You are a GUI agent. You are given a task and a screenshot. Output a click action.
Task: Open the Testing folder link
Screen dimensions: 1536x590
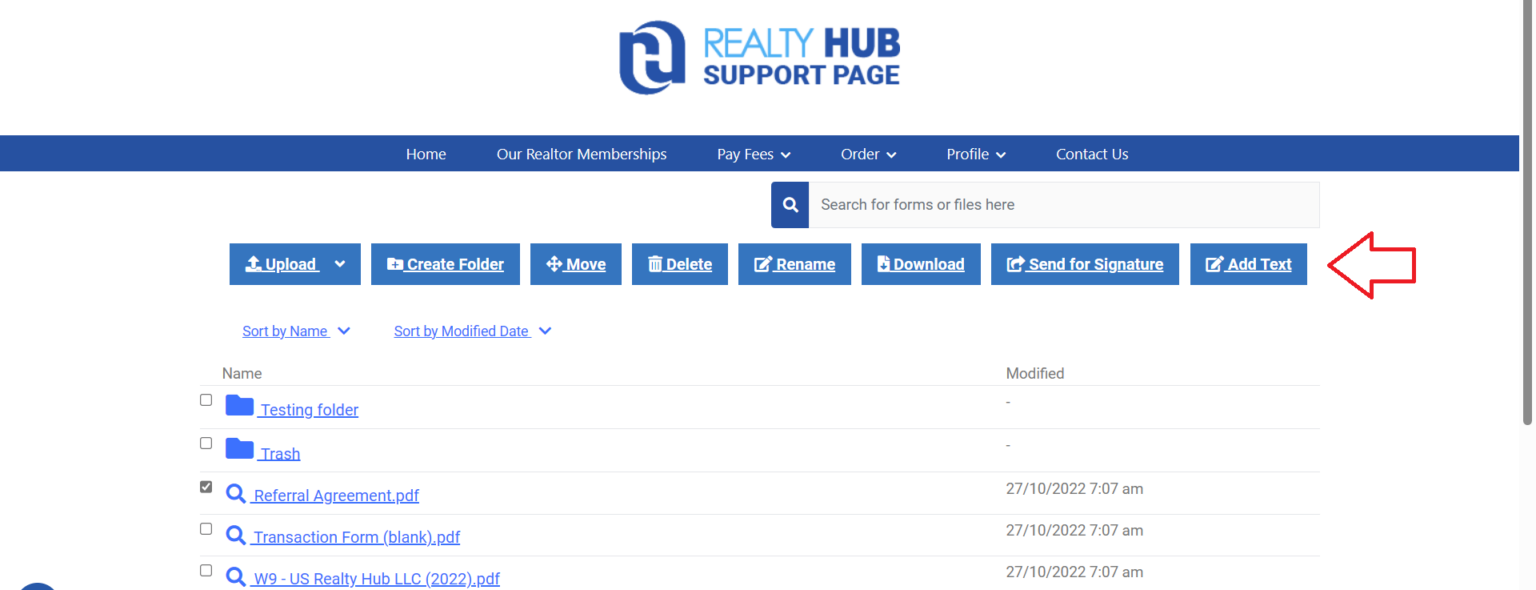309,410
